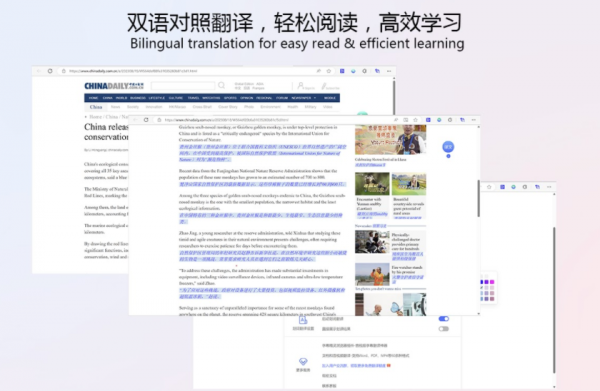The height and width of the screenshot is (391, 600).
Task: Open the BUSINESS item in the navy menu
Action: pyautogui.click(x=138, y=98)
